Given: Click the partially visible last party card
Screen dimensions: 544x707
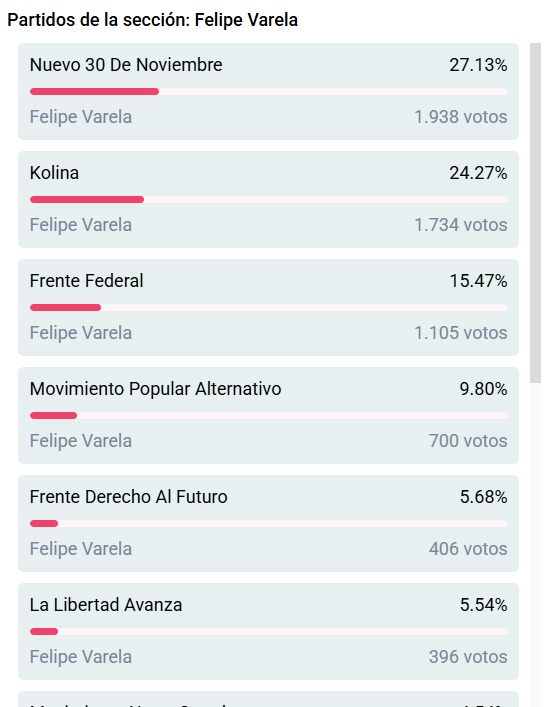Looking at the screenshot, I should [x=268, y=699].
